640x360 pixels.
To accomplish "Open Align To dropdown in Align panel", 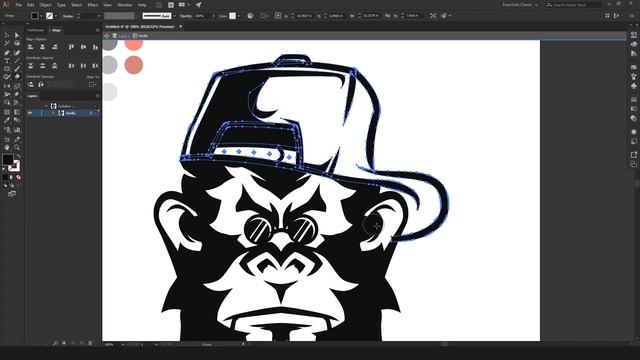I will point(93,84).
